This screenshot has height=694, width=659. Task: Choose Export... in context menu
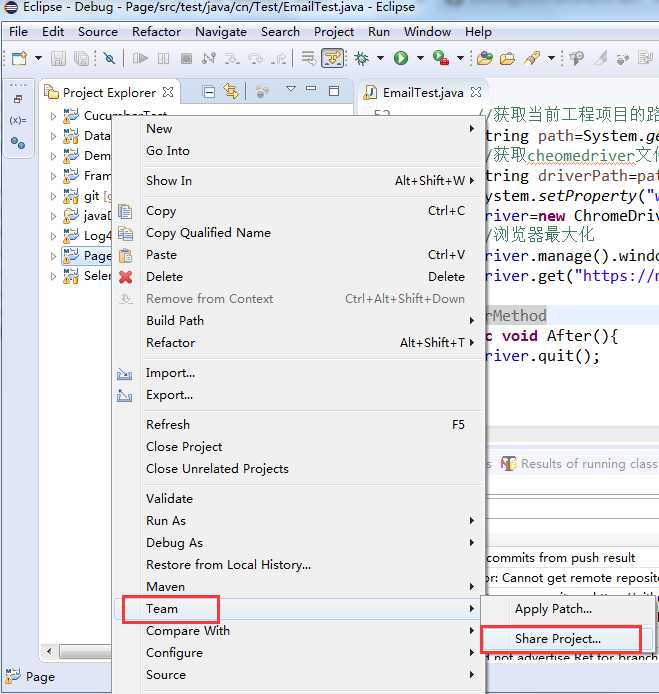pyautogui.click(x=298, y=395)
